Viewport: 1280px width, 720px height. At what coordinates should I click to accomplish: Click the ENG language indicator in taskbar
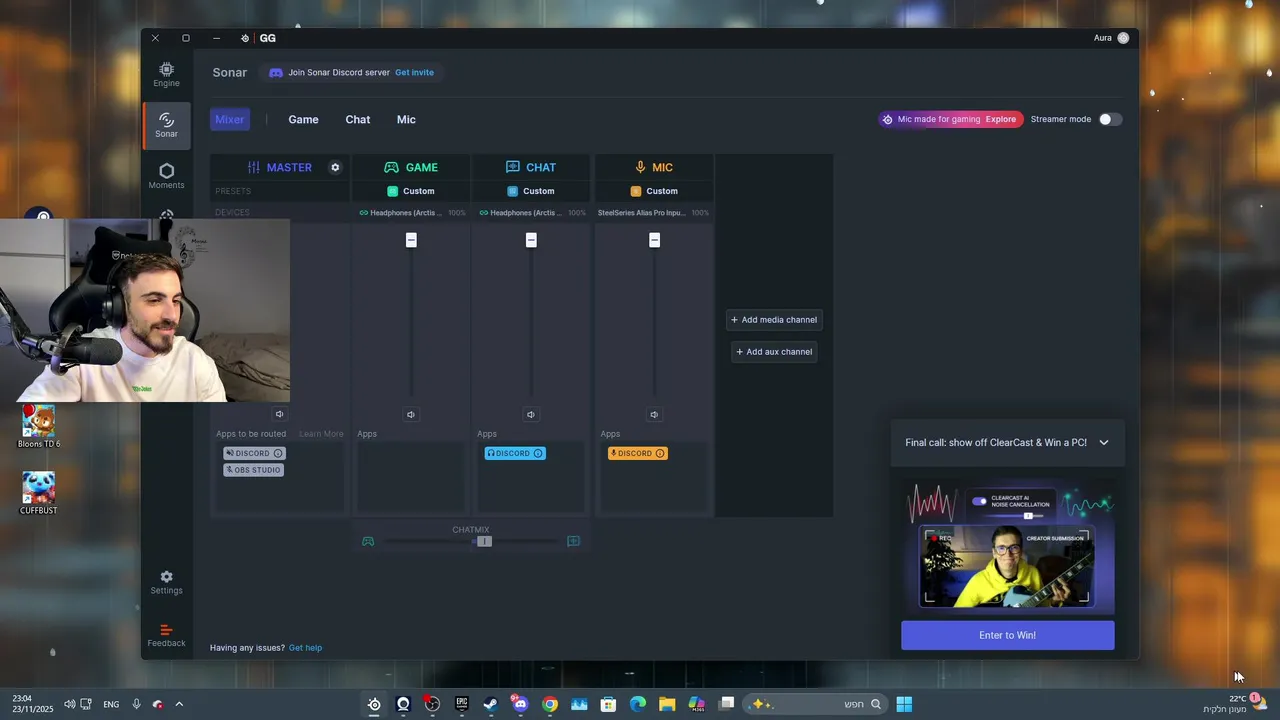click(x=111, y=704)
